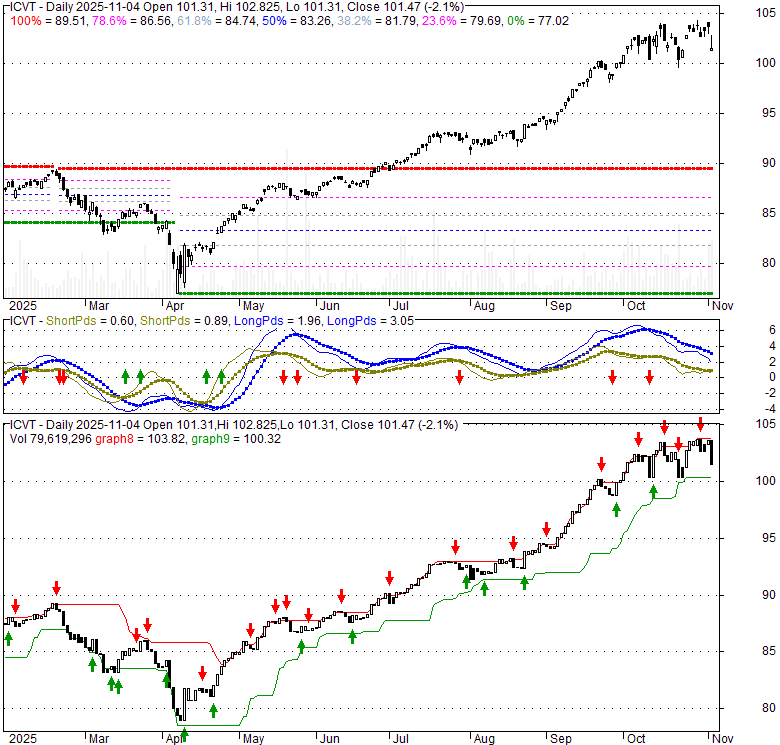
Task: Click 'Close 101.47 (-2.1%)' in the top chart title
Action: tap(405, 7)
